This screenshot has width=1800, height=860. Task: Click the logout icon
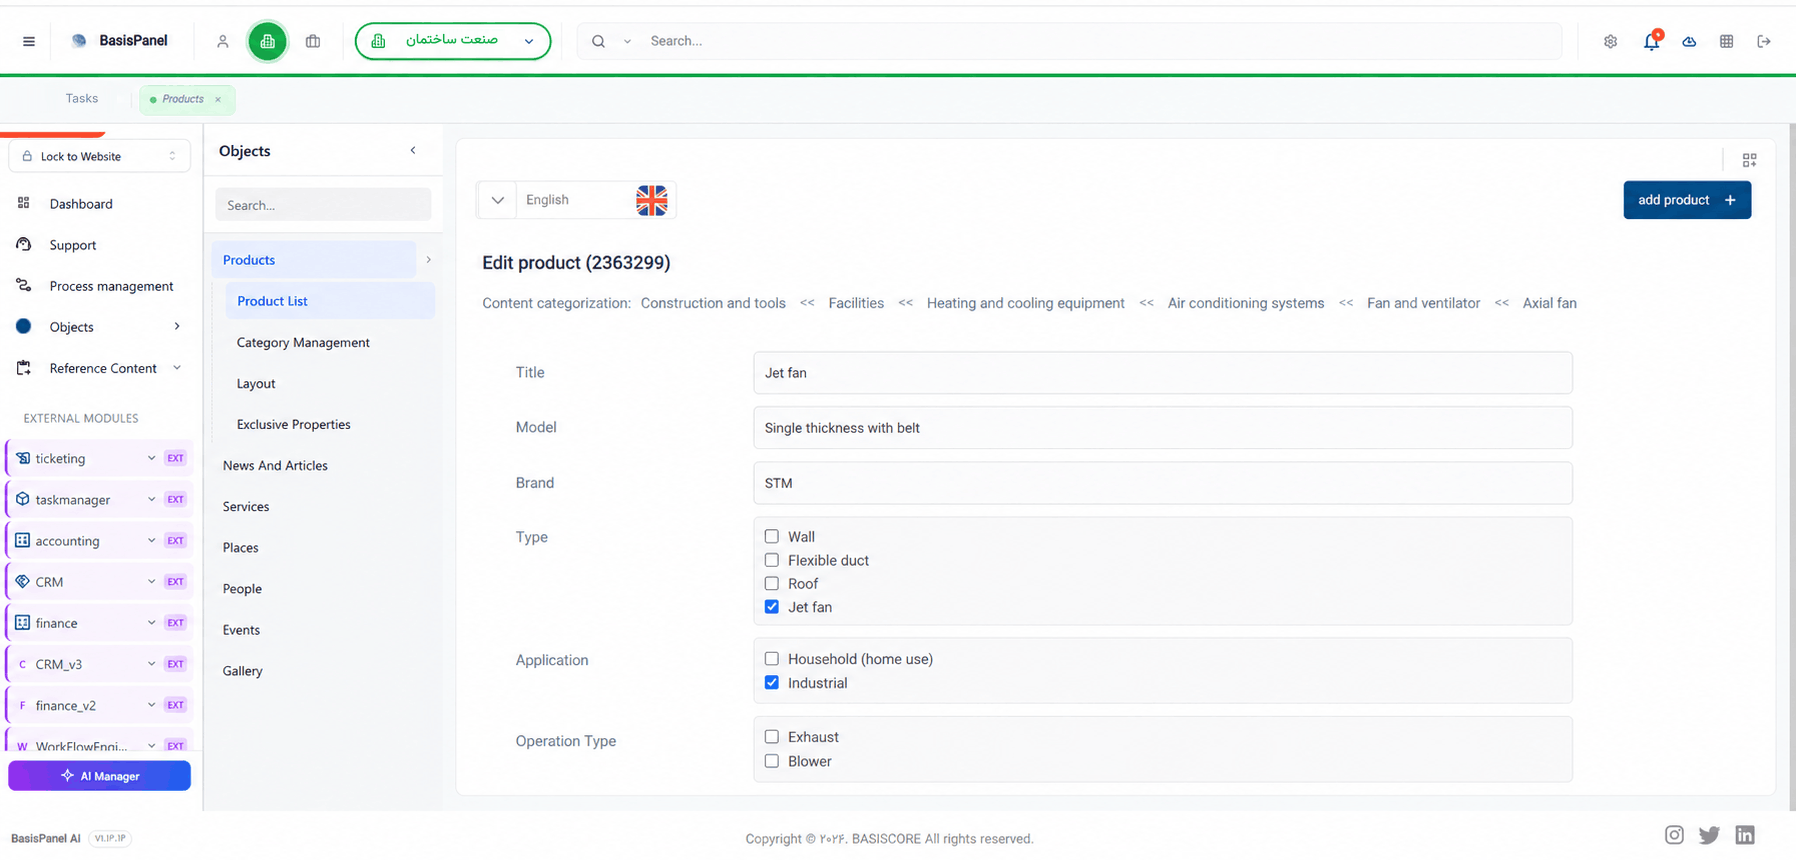(1764, 41)
